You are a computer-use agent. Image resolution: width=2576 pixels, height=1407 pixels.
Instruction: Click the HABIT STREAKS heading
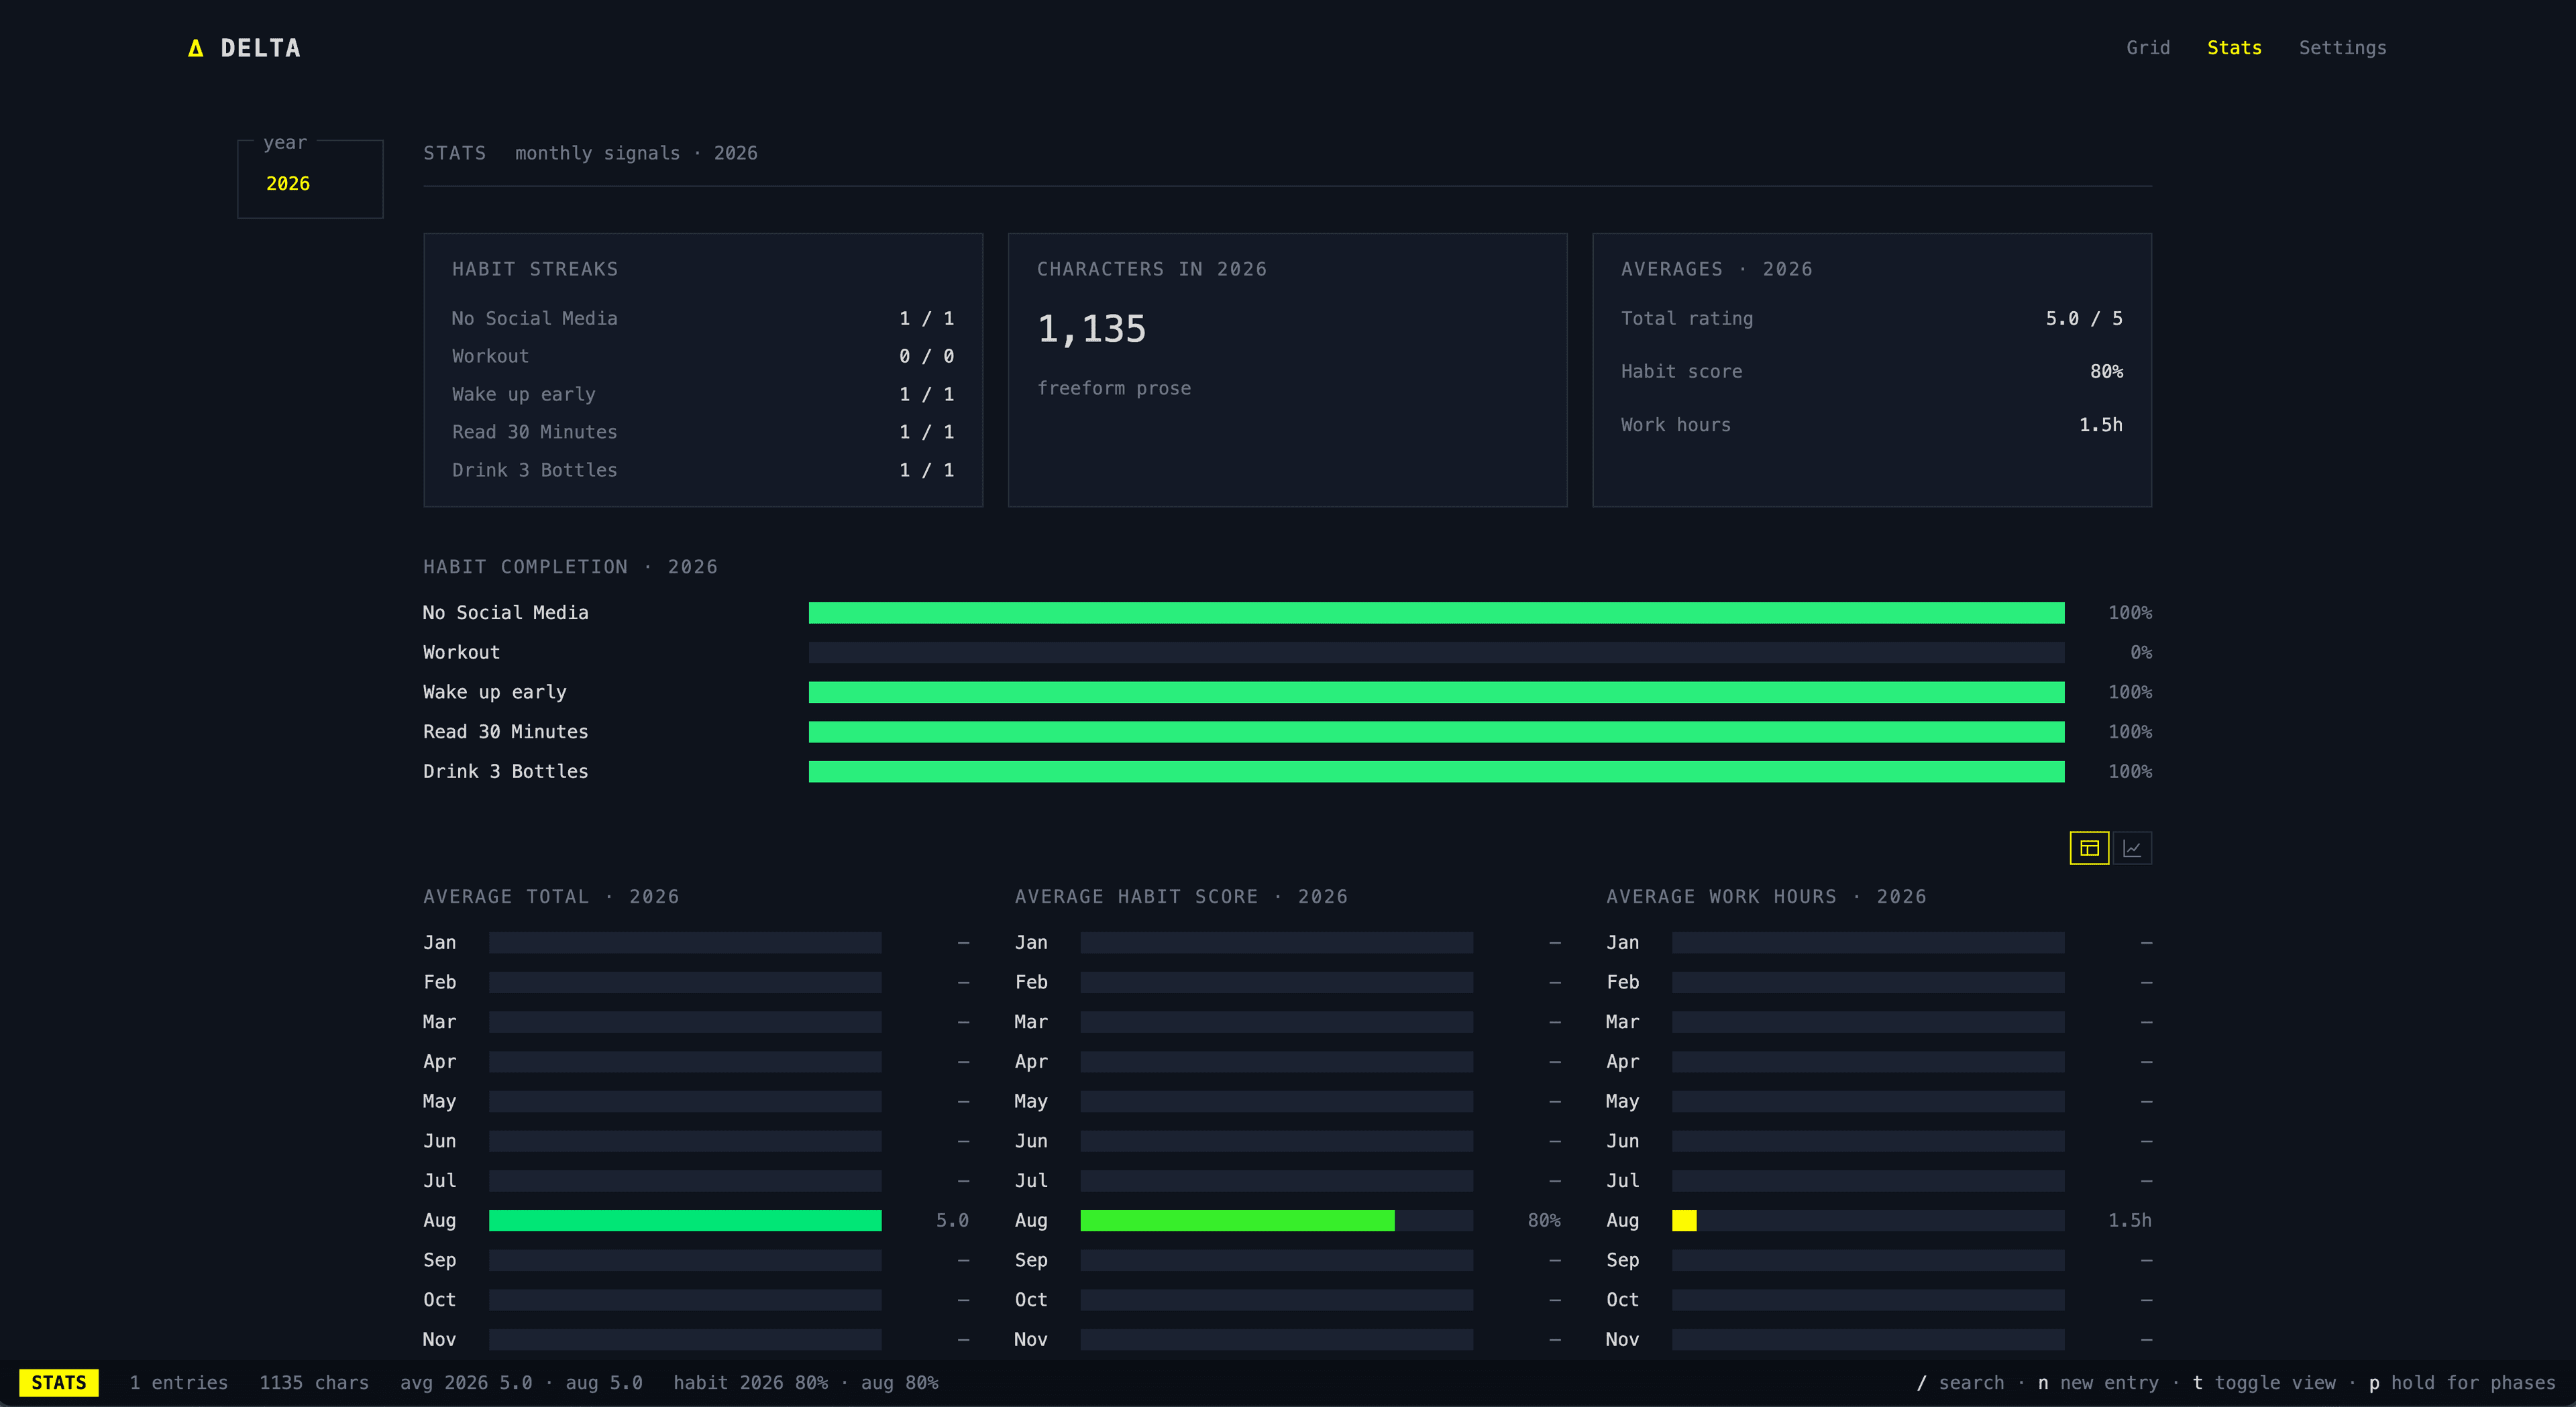[535, 269]
